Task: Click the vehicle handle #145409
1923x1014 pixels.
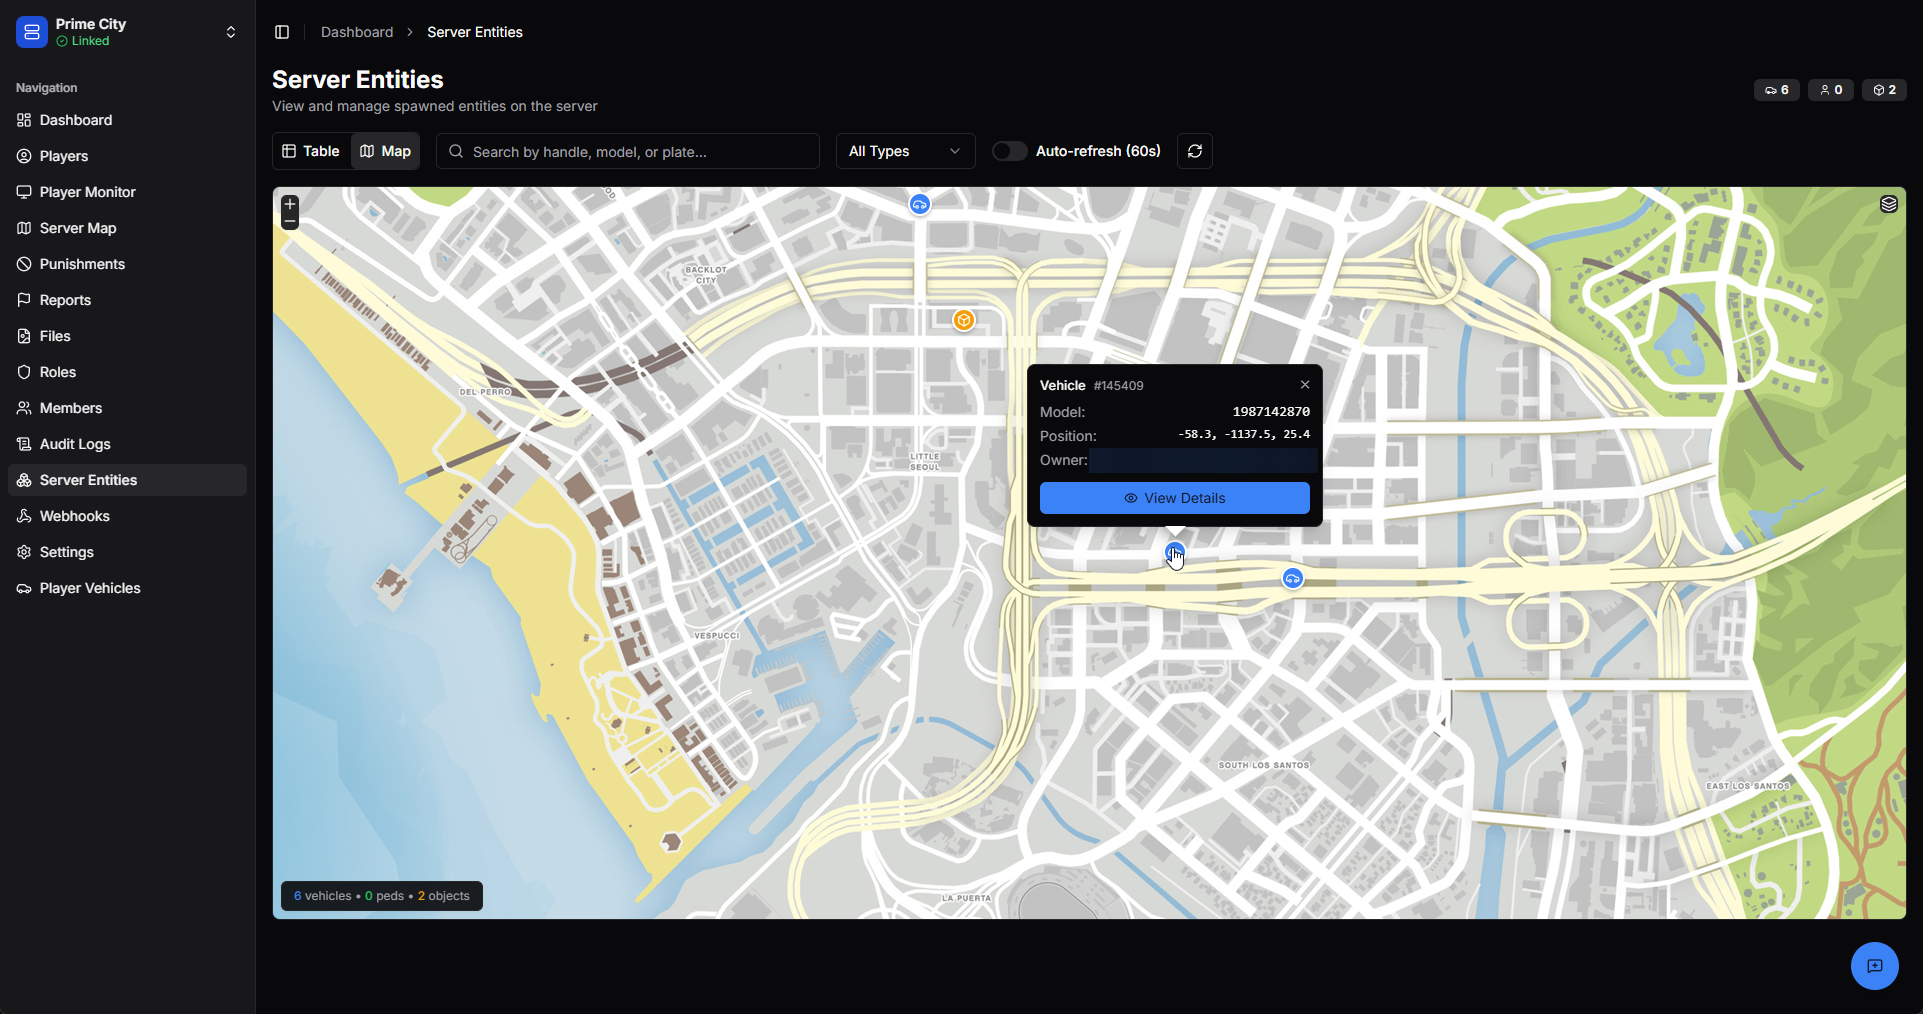Action: pos(1119,386)
